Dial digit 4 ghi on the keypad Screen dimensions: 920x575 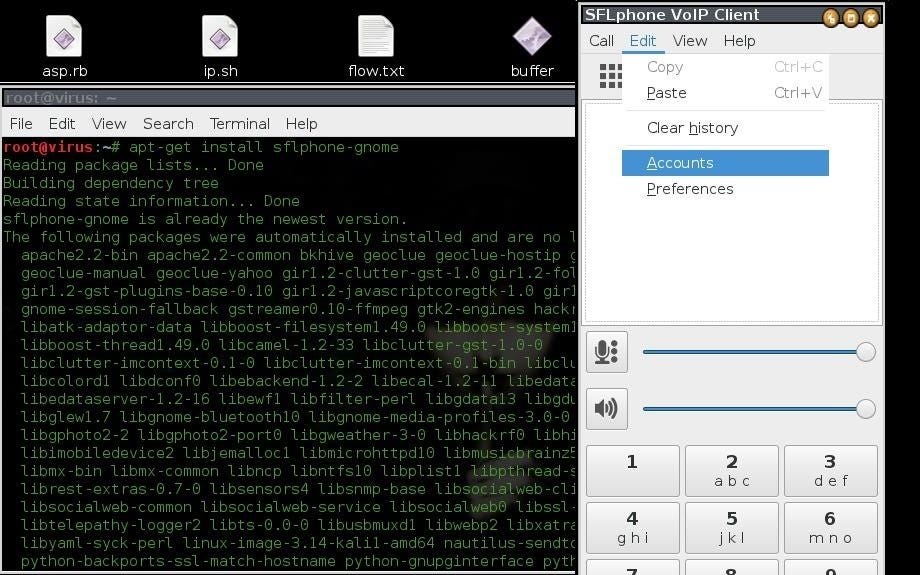pos(632,527)
